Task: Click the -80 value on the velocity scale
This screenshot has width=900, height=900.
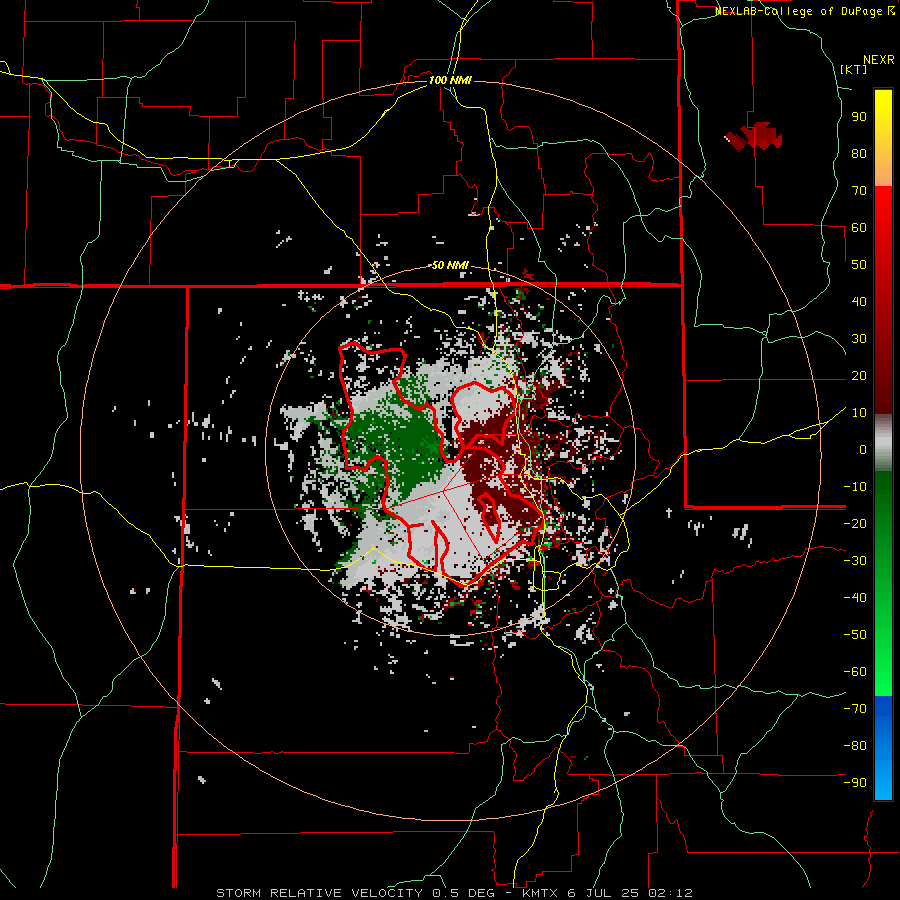Action: pos(855,746)
